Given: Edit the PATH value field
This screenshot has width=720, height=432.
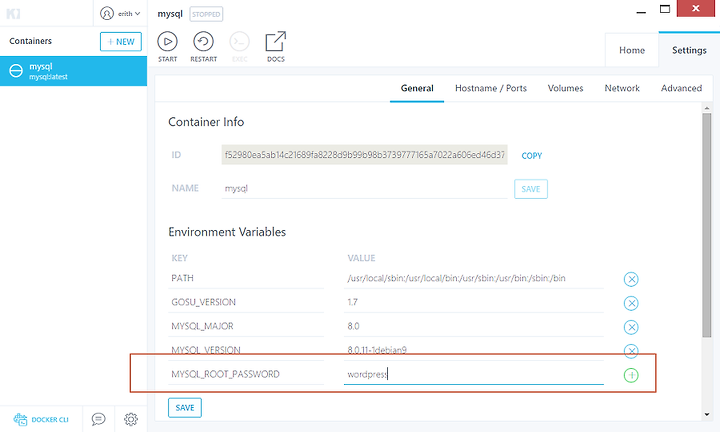Looking at the screenshot, I should tap(474, 278).
